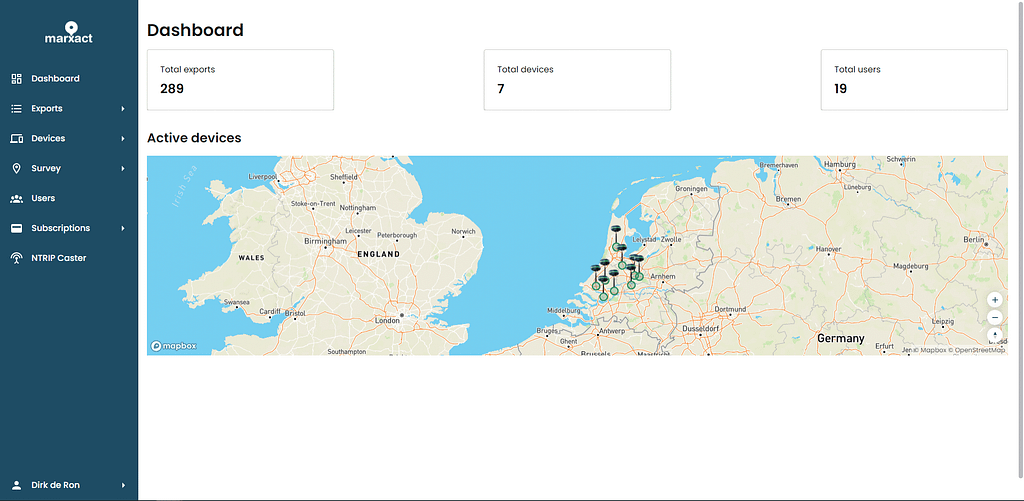Expand the Devices submenu arrow
Viewport: 1024px width, 501px height.
123,138
